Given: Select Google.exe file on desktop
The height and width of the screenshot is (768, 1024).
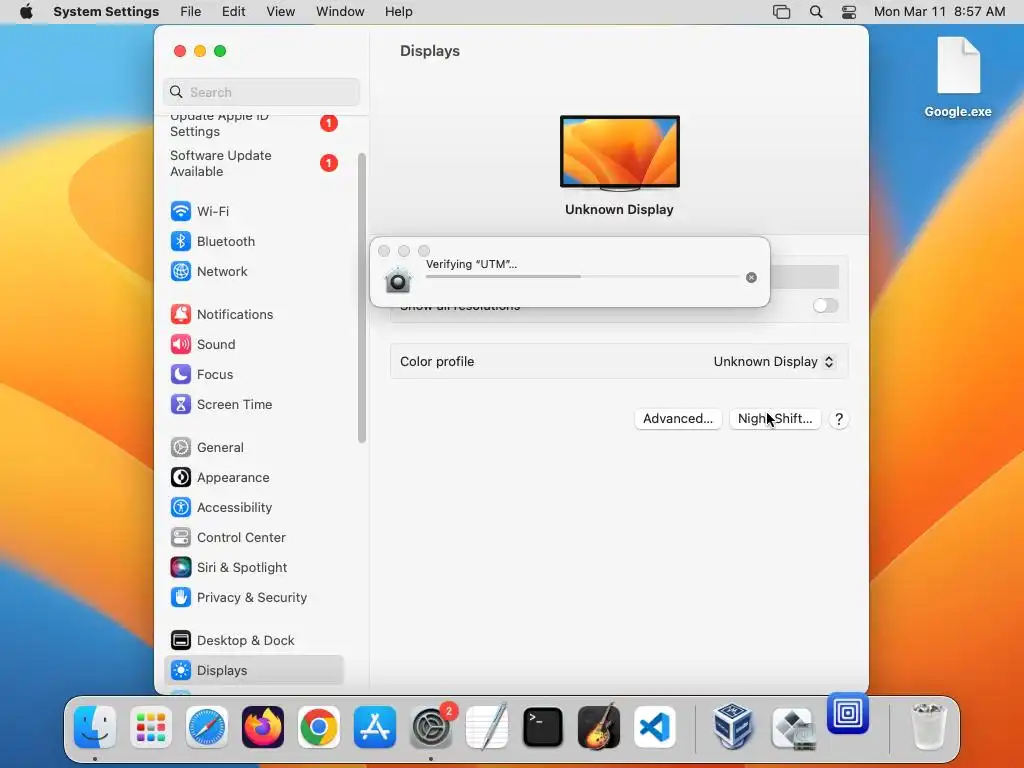Looking at the screenshot, I should (958, 77).
